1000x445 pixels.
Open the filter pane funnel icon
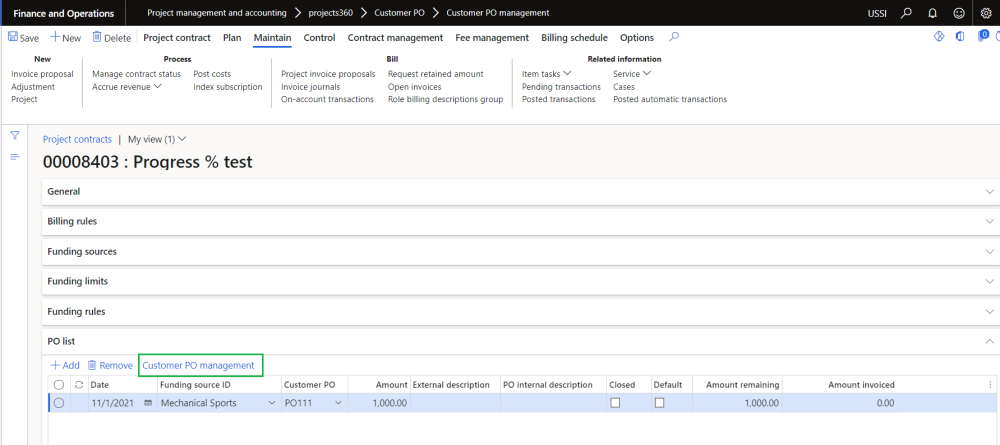pyautogui.click(x=15, y=135)
